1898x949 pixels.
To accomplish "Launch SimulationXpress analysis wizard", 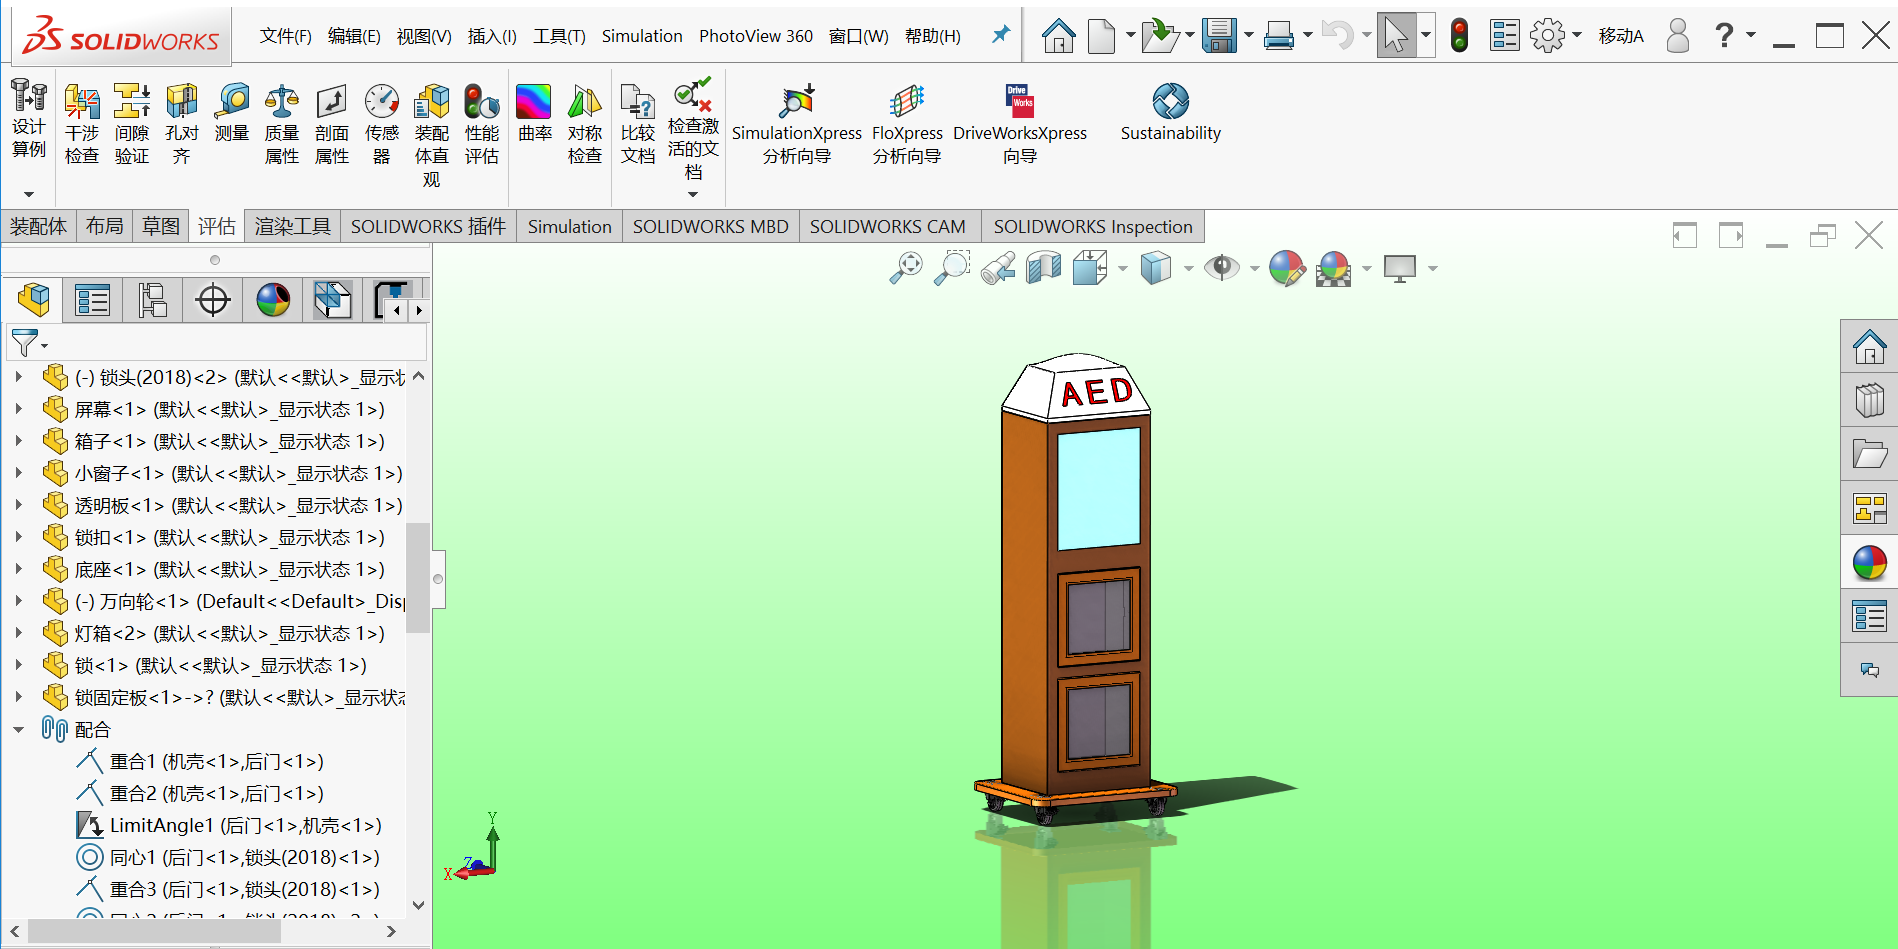I will pyautogui.click(x=797, y=124).
